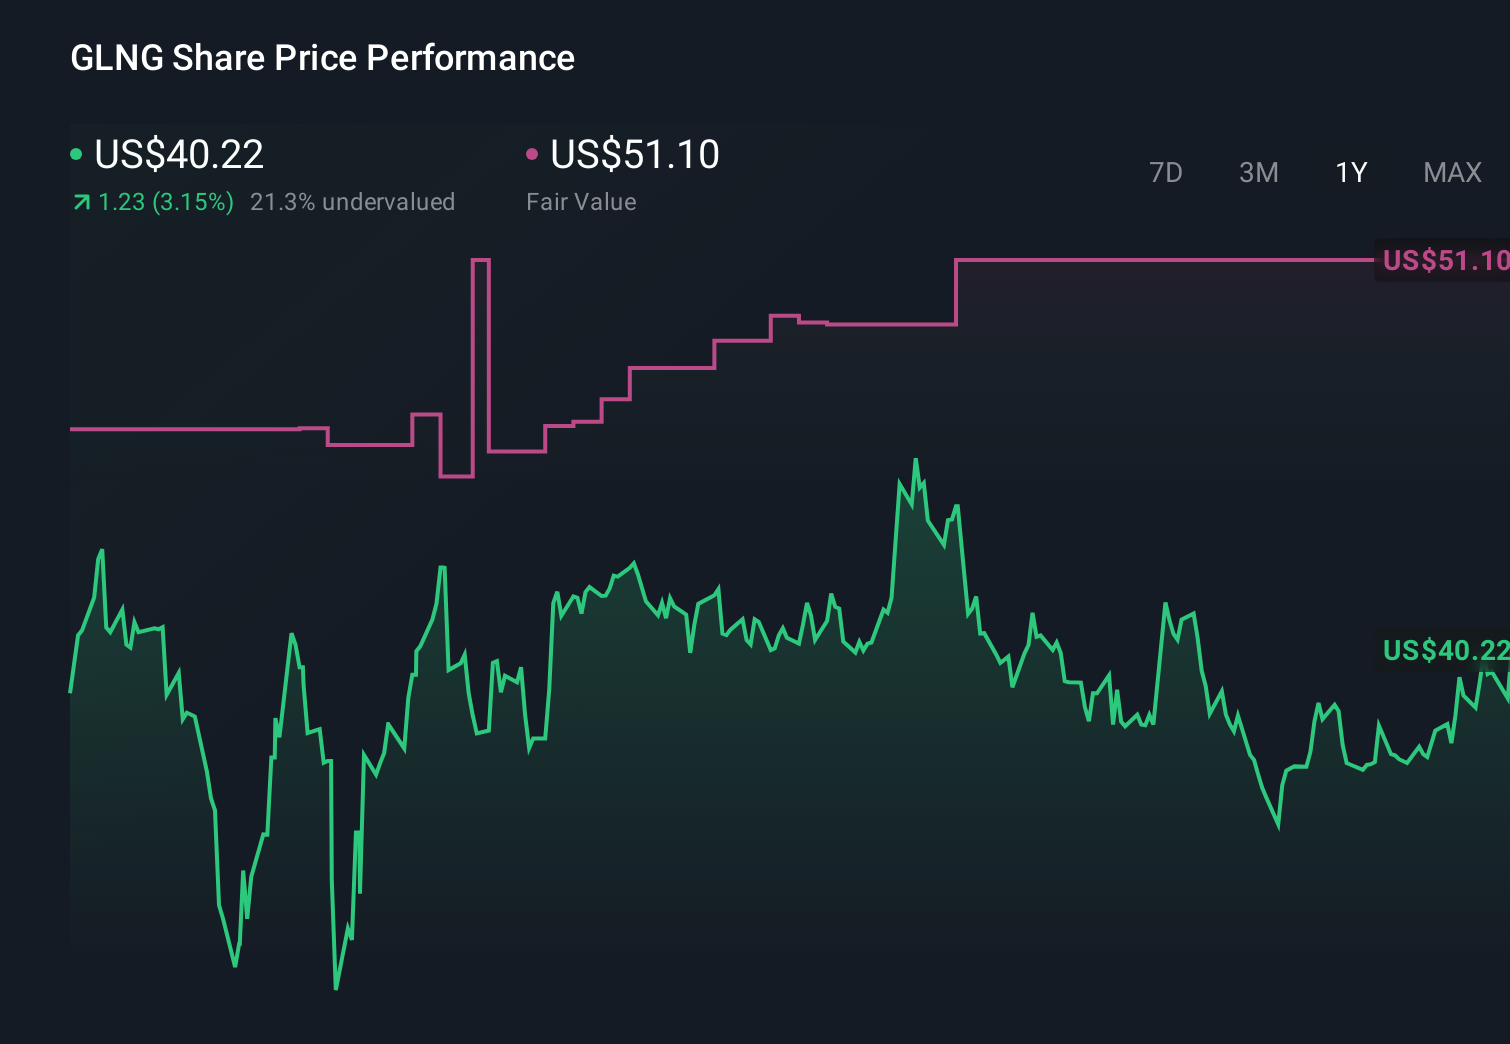Switch to the 3M time range
This screenshot has width=1510, height=1044.
(1258, 172)
